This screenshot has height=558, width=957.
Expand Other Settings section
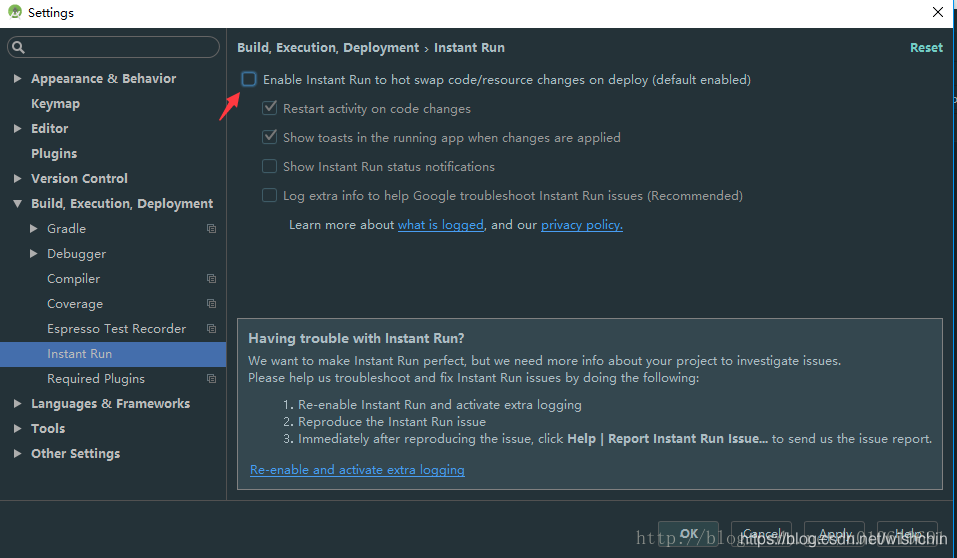pyautogui.click(x=18, y=454)
